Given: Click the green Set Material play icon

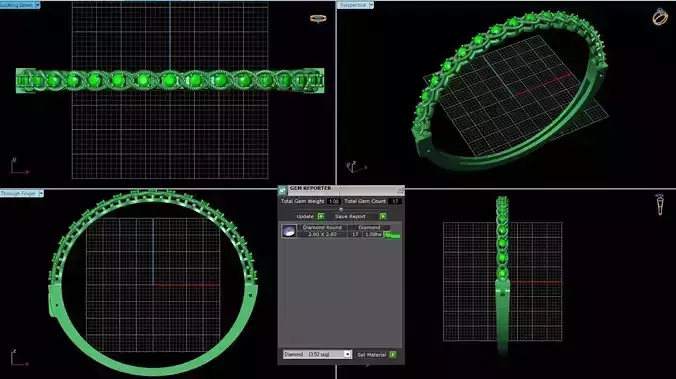Looking at the screenshot, I should point(393,354).
